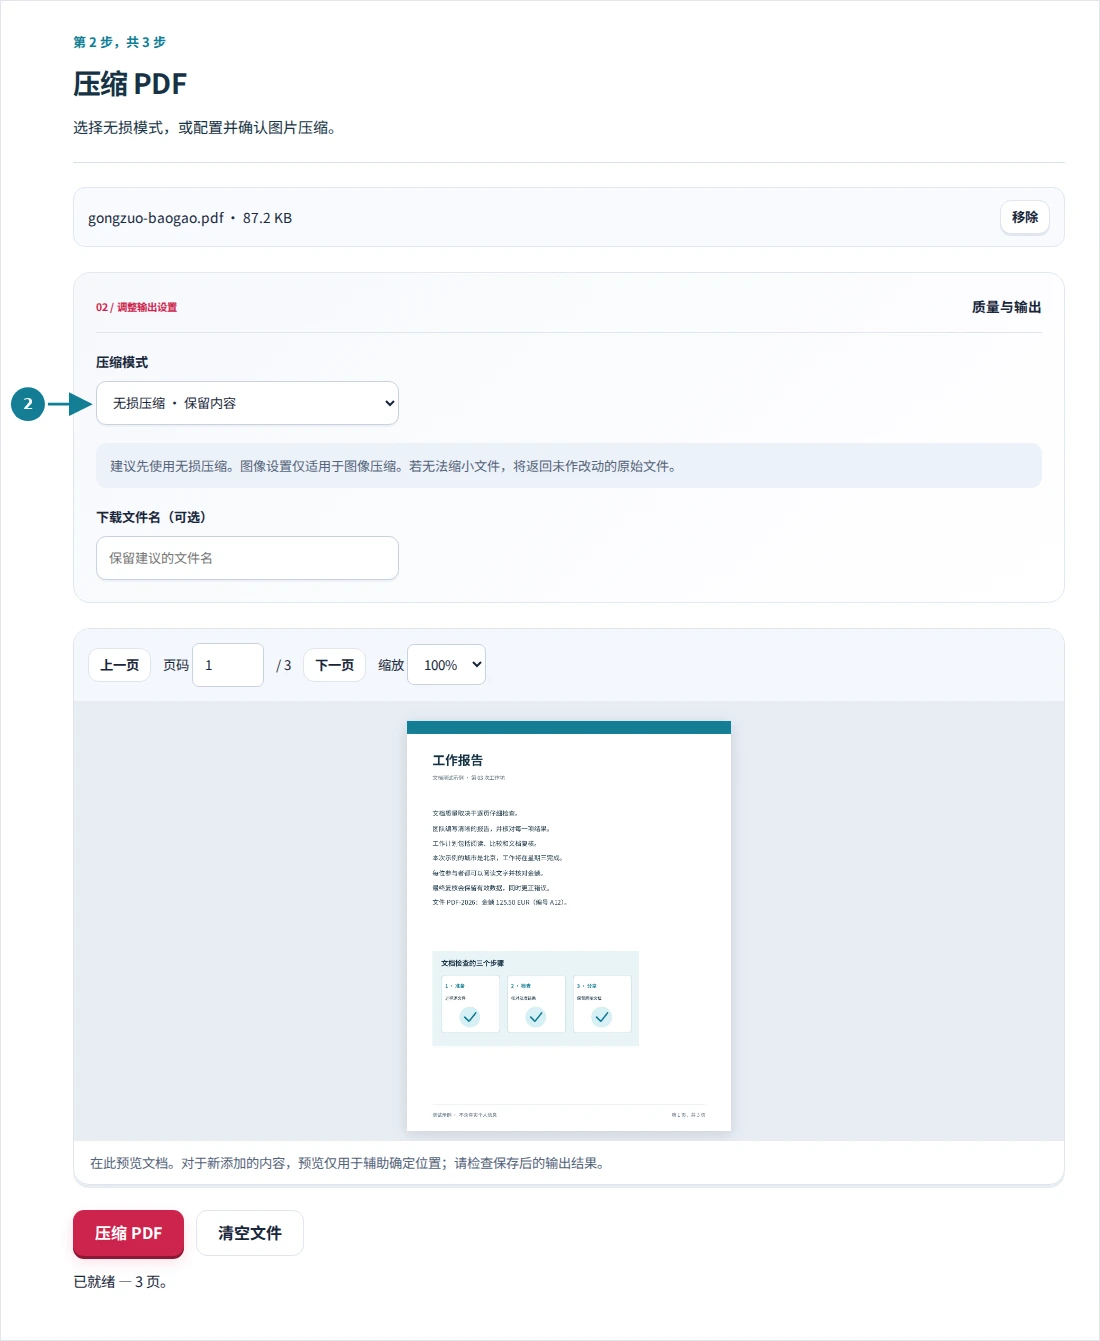The width and height of the screenshot is (1100, 1341).
Task: Click the preview note starting 在此预览文档
Action: click(x=347, y=1163)
